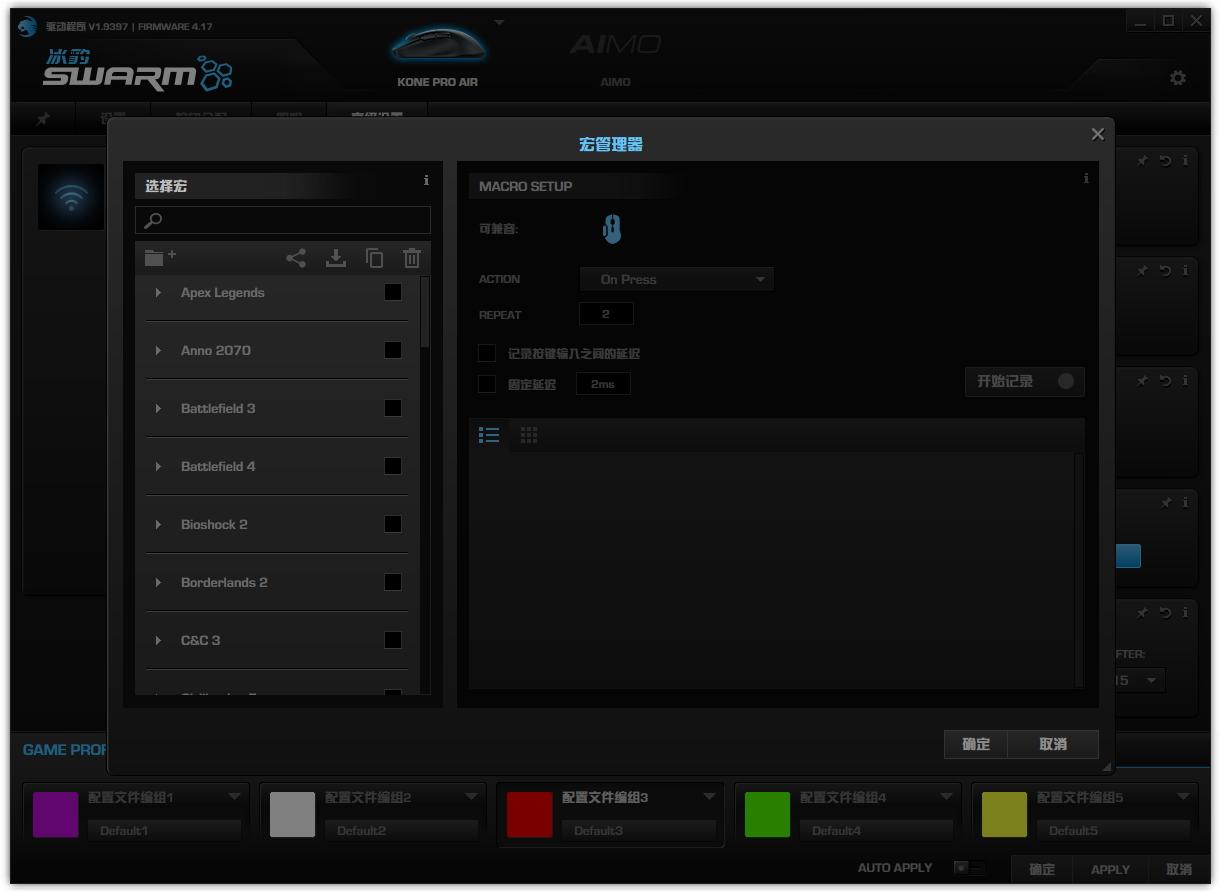The height and width of the screenshot is (892, 1221).
Task: Open profile slot 3 dropdown arrow
Action: click(x=709, y=797)
